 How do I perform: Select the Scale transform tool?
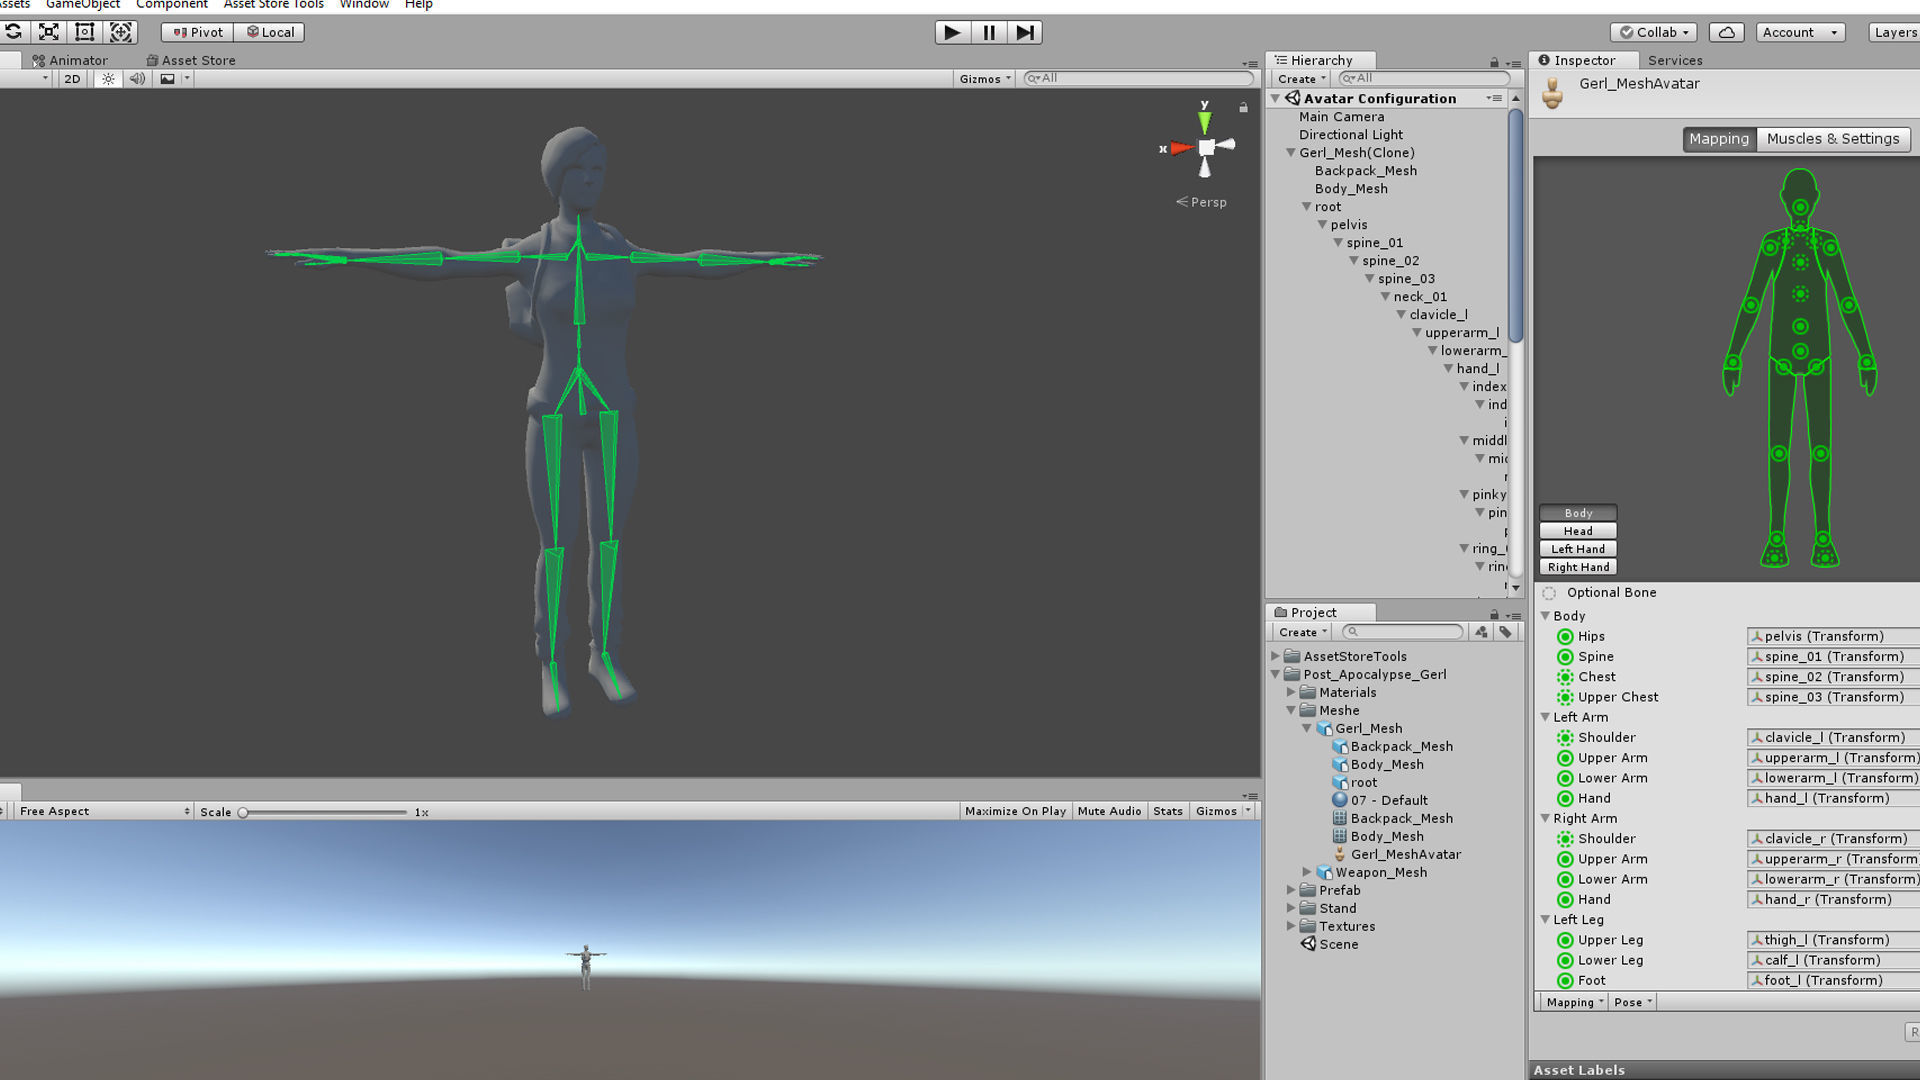coord(49,32)
